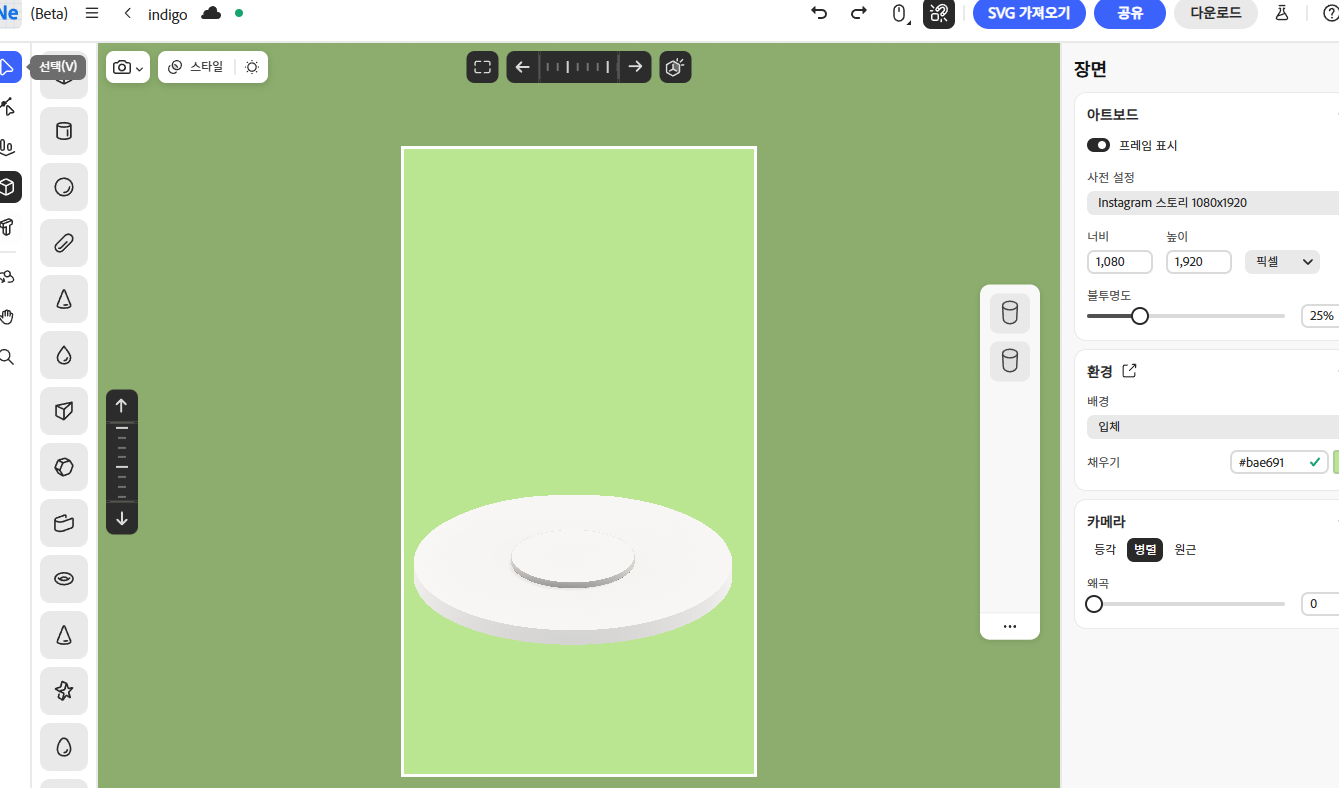Open the 스타일 style button
This screenshot has height=788, width=1339.
click(x=196, y=67)
